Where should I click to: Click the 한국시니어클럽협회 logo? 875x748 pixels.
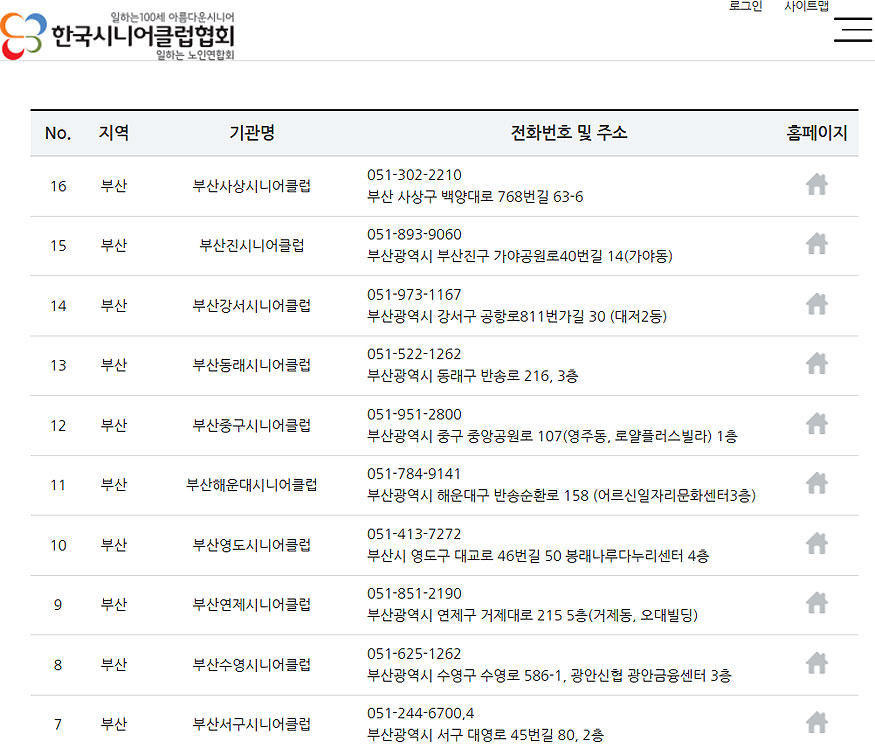coord(120,35)
